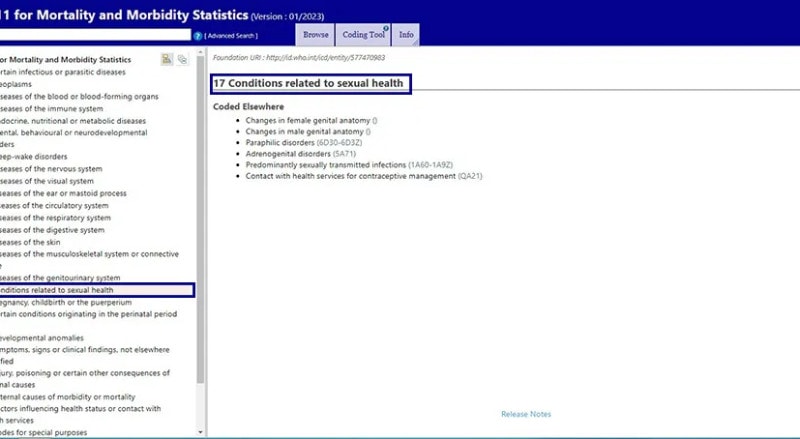Image resolution: width=800 pixels, height=439 pixels.
Task: Click the blue search help icon
Action: tap(198, 35)
